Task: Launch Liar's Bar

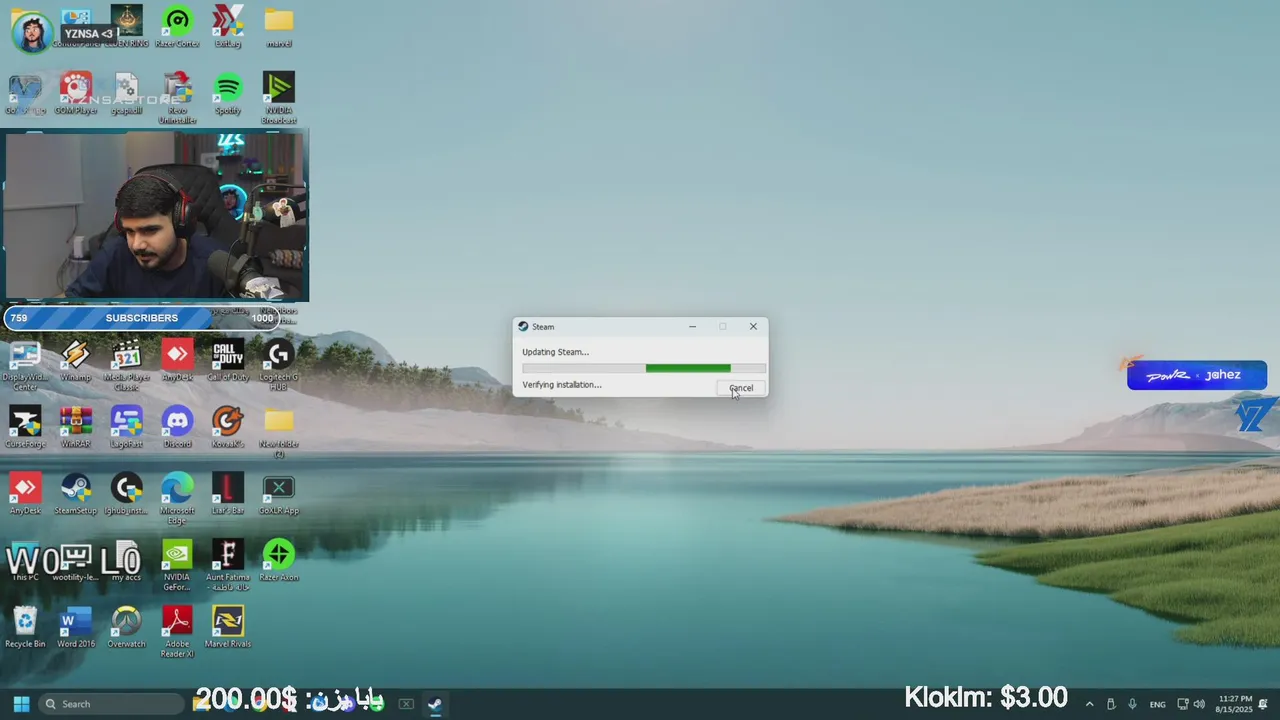Action: pos(228,494)
